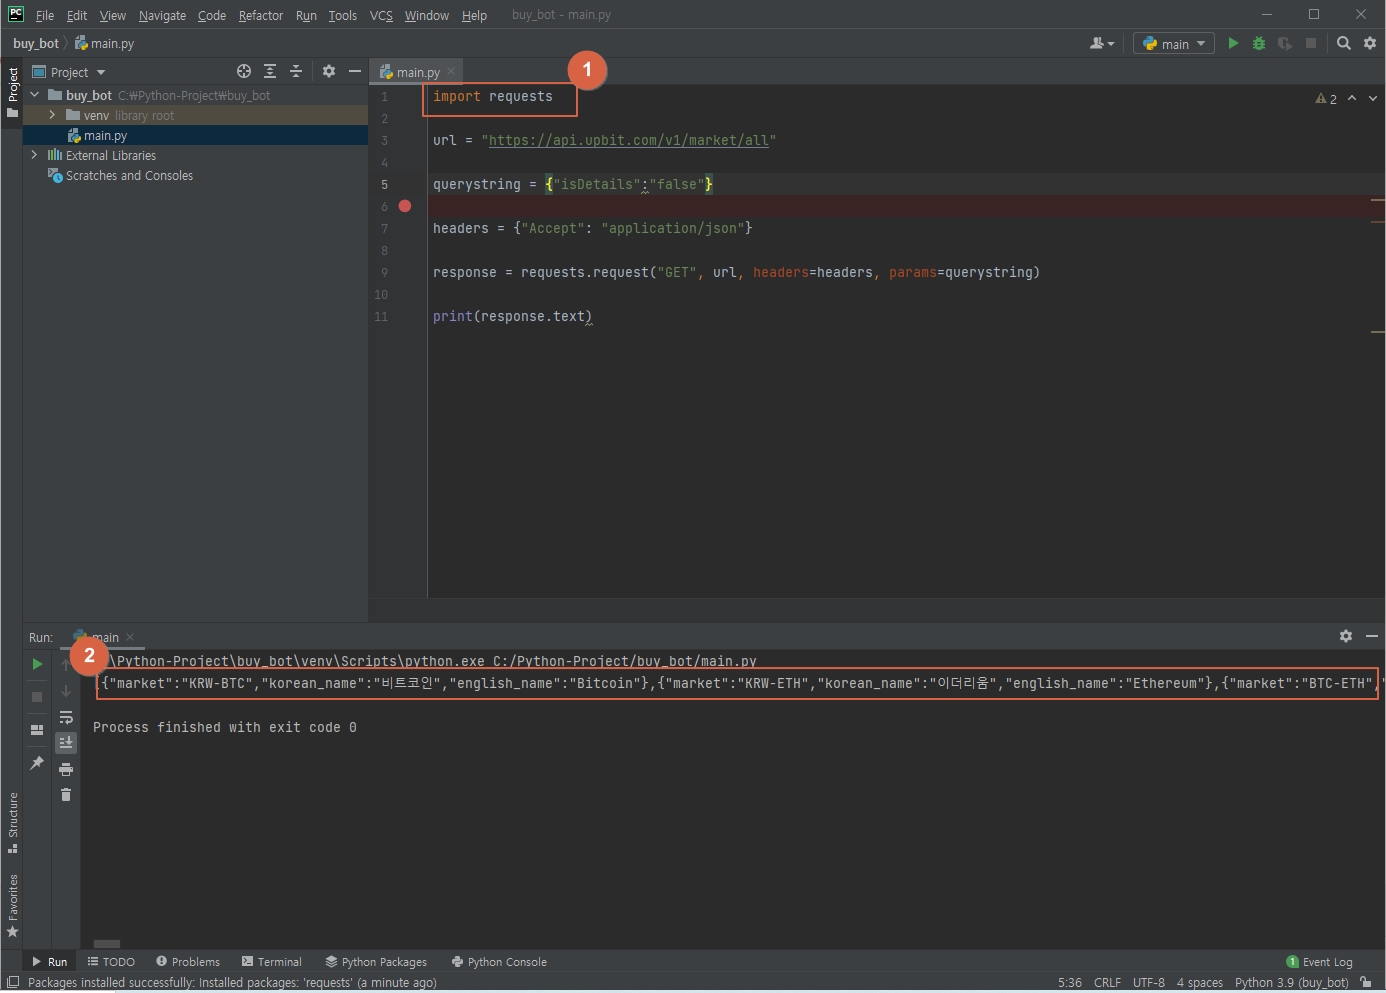Clear all console output trash icon
This screenshot has height=993, width=1386.
[x=66, y=795]
